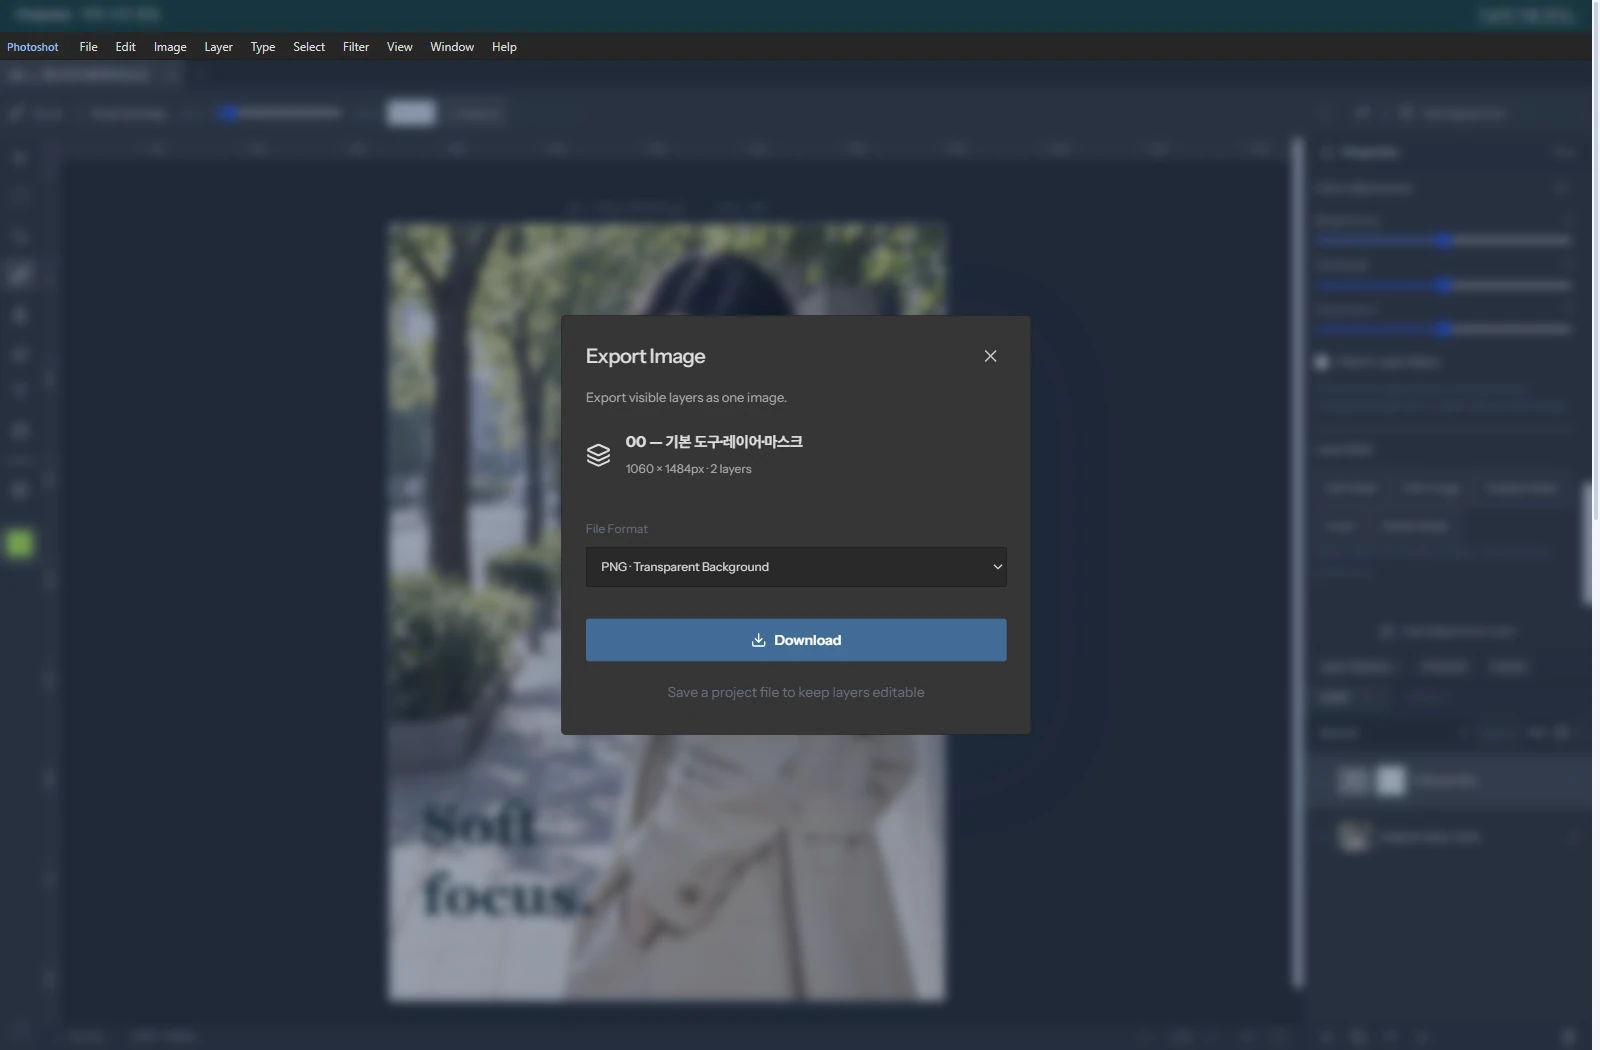Open the Filter menu
Viewport: 1600px width, 1050px height.
(x=356, y=47)
